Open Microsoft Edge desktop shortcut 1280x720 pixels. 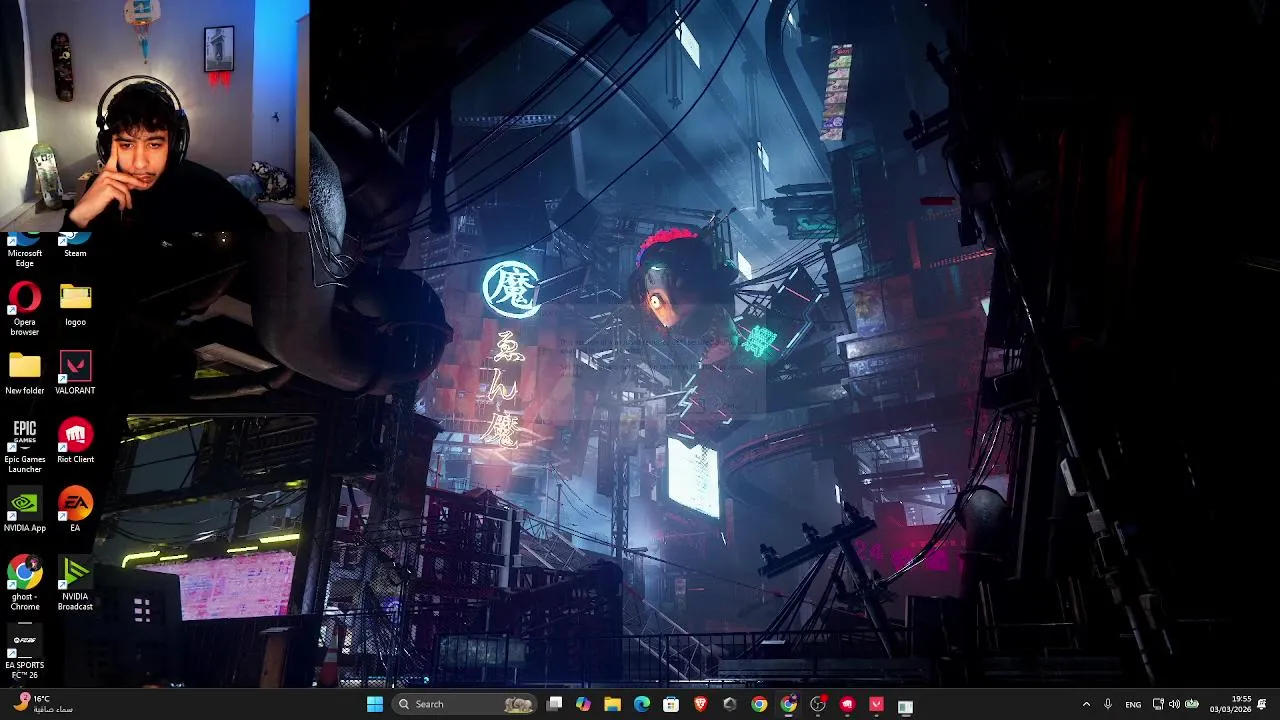(x=25, y=250)
